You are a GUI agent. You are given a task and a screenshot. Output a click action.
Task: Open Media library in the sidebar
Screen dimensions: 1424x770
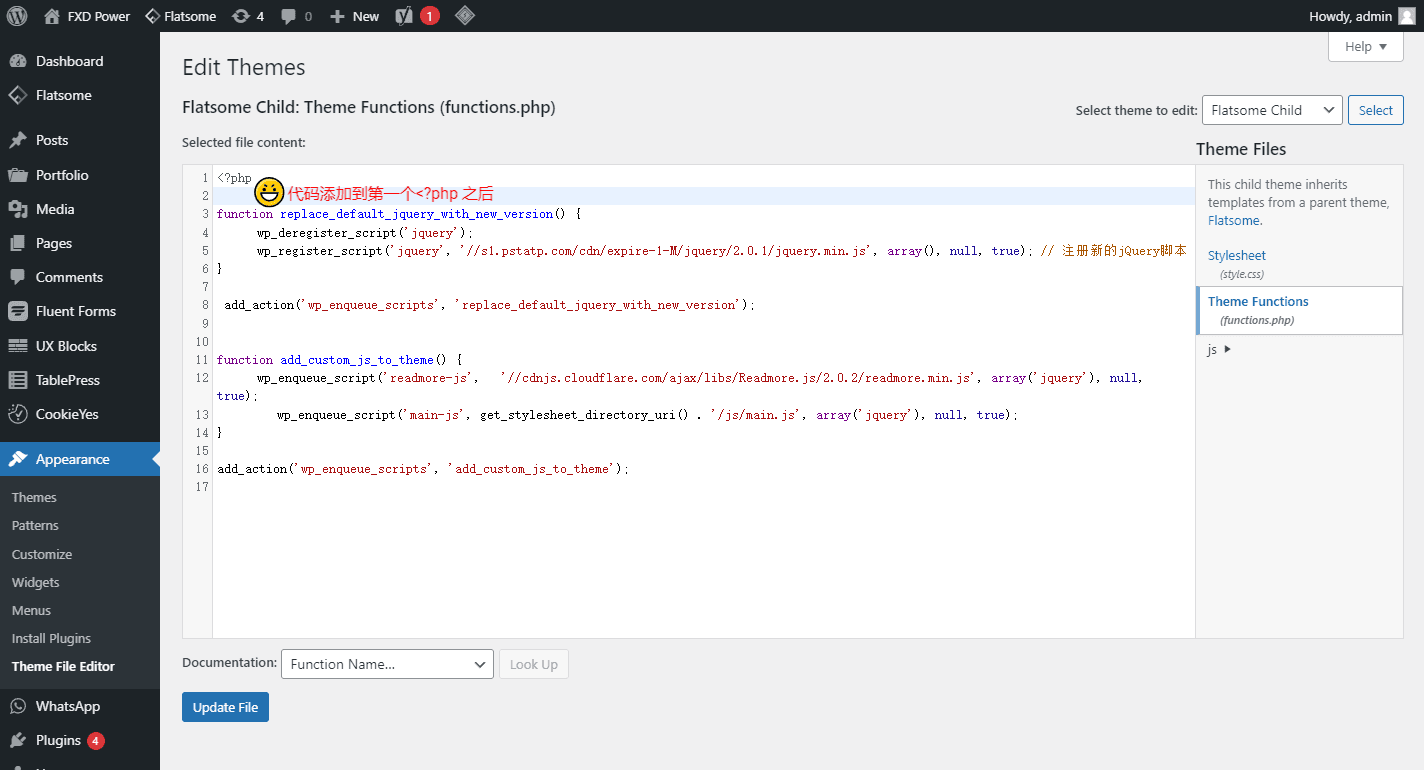tap(55, 209)
